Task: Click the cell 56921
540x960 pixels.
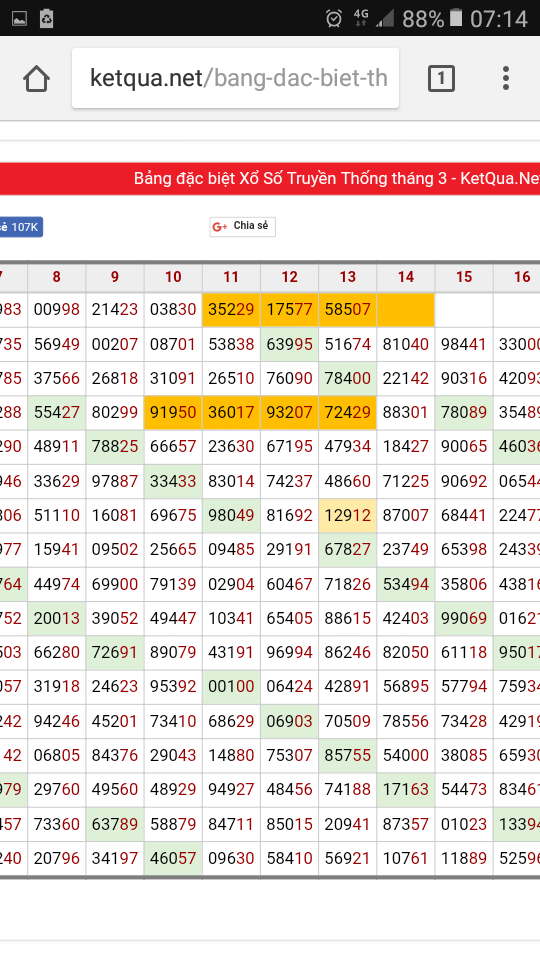Action: click(x=347, y=858)
